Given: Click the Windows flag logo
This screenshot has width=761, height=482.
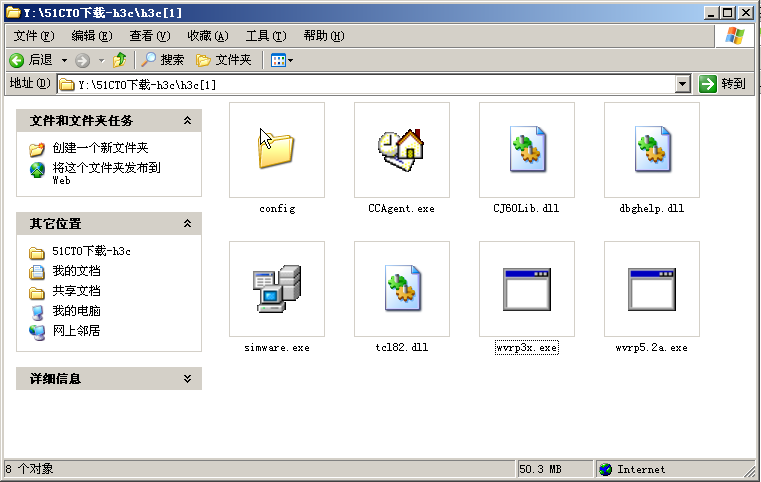Looking at the screenshot, I should click(x=735, y=35).
